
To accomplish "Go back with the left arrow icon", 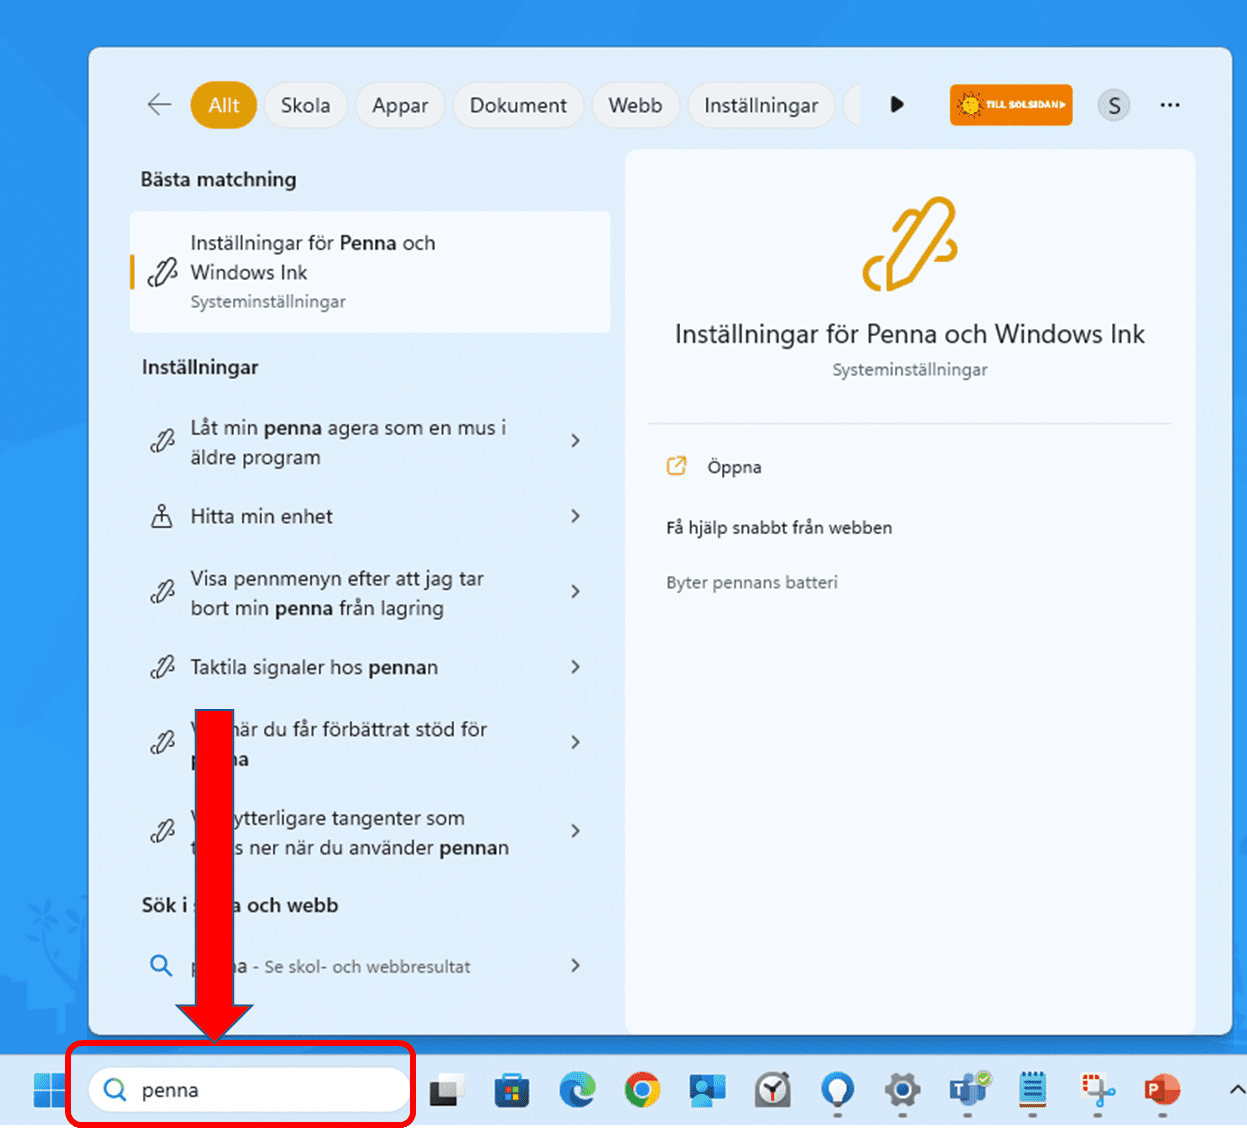I will (x=159, y=105).
